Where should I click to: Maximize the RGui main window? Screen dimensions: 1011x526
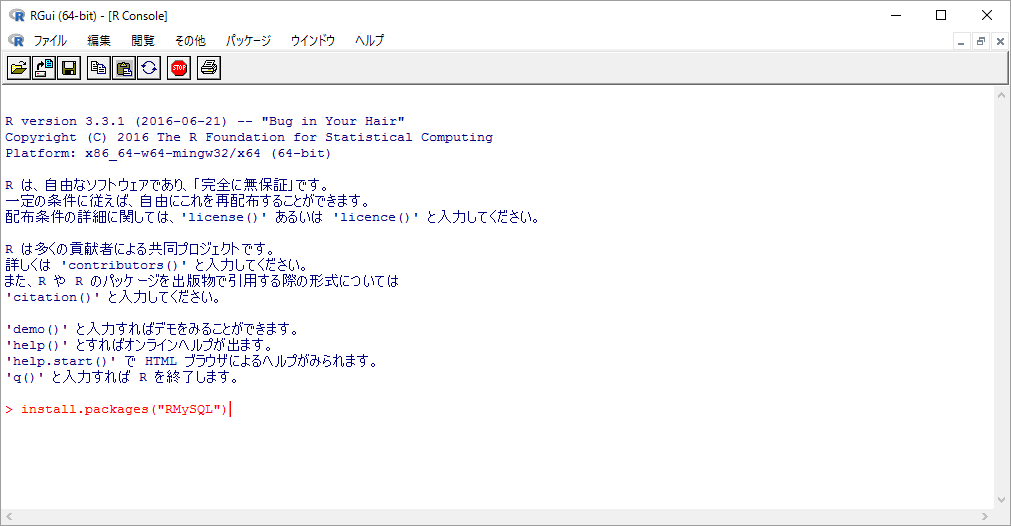tap(941, 15)
